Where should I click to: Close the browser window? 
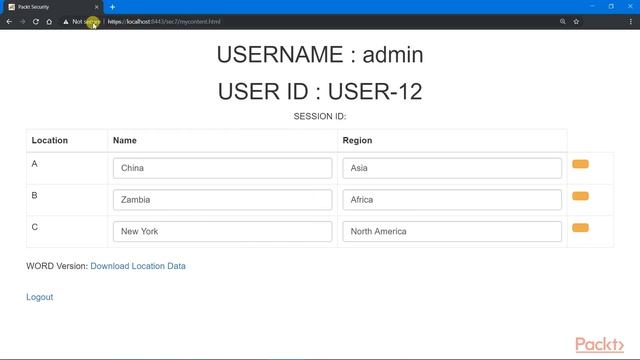click(630, 7)
